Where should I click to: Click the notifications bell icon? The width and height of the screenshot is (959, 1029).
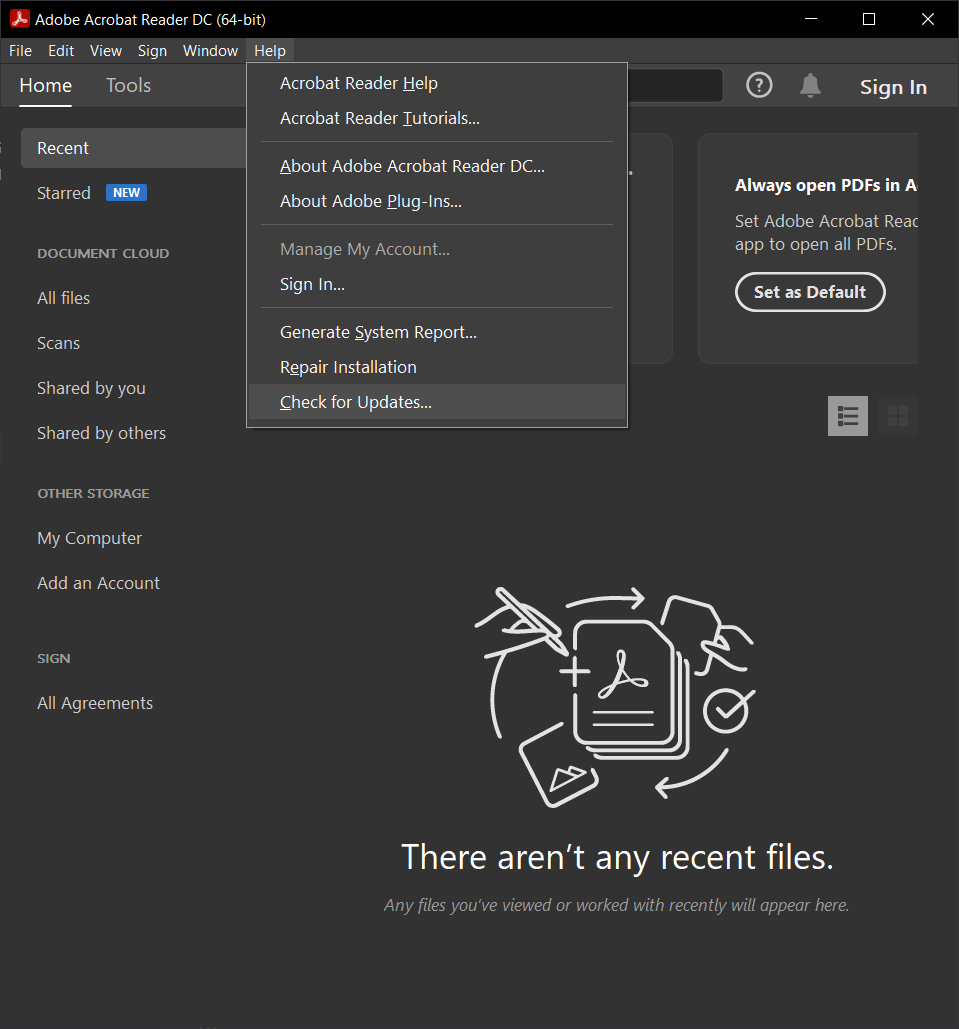pyautogui.click(x=810, y=85)
